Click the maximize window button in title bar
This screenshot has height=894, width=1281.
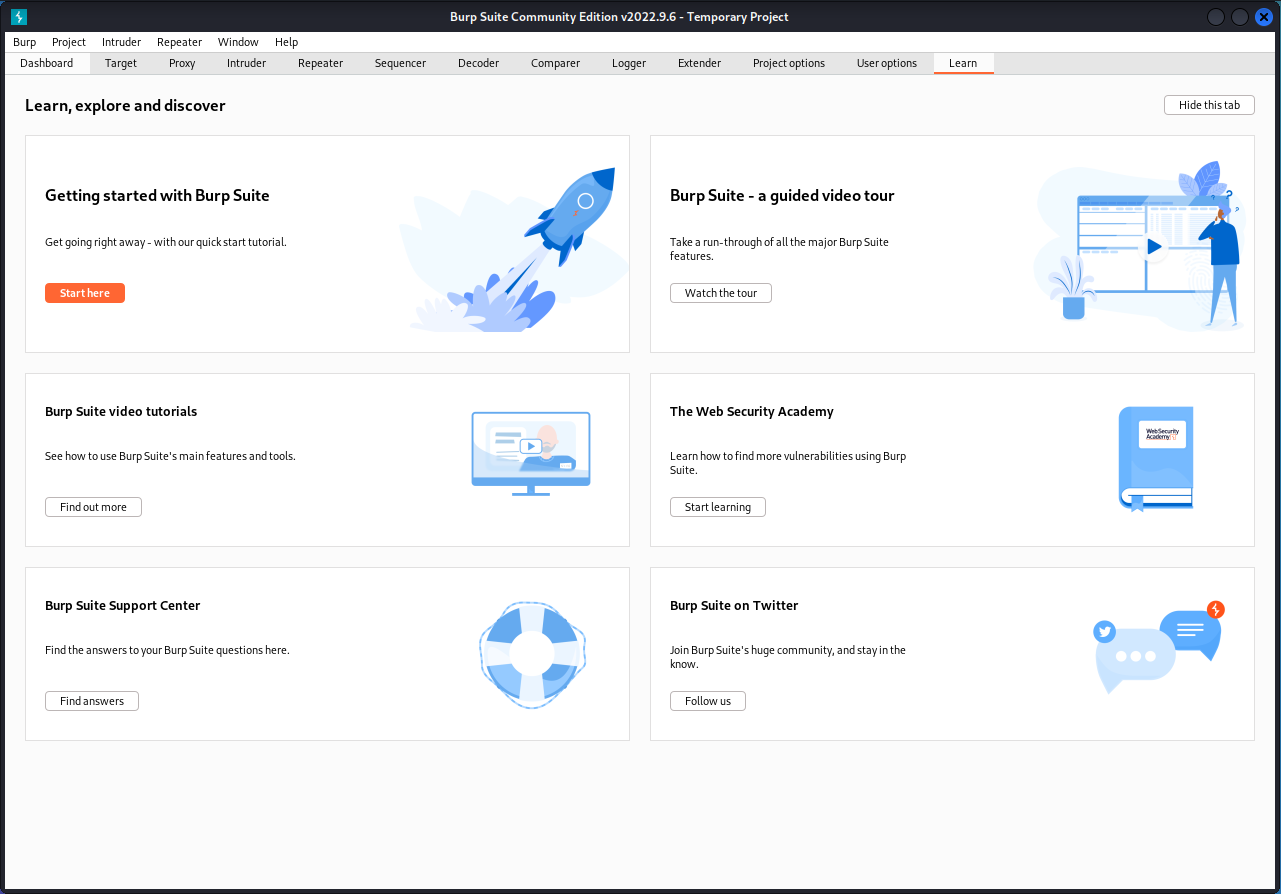click(1239, 17)
